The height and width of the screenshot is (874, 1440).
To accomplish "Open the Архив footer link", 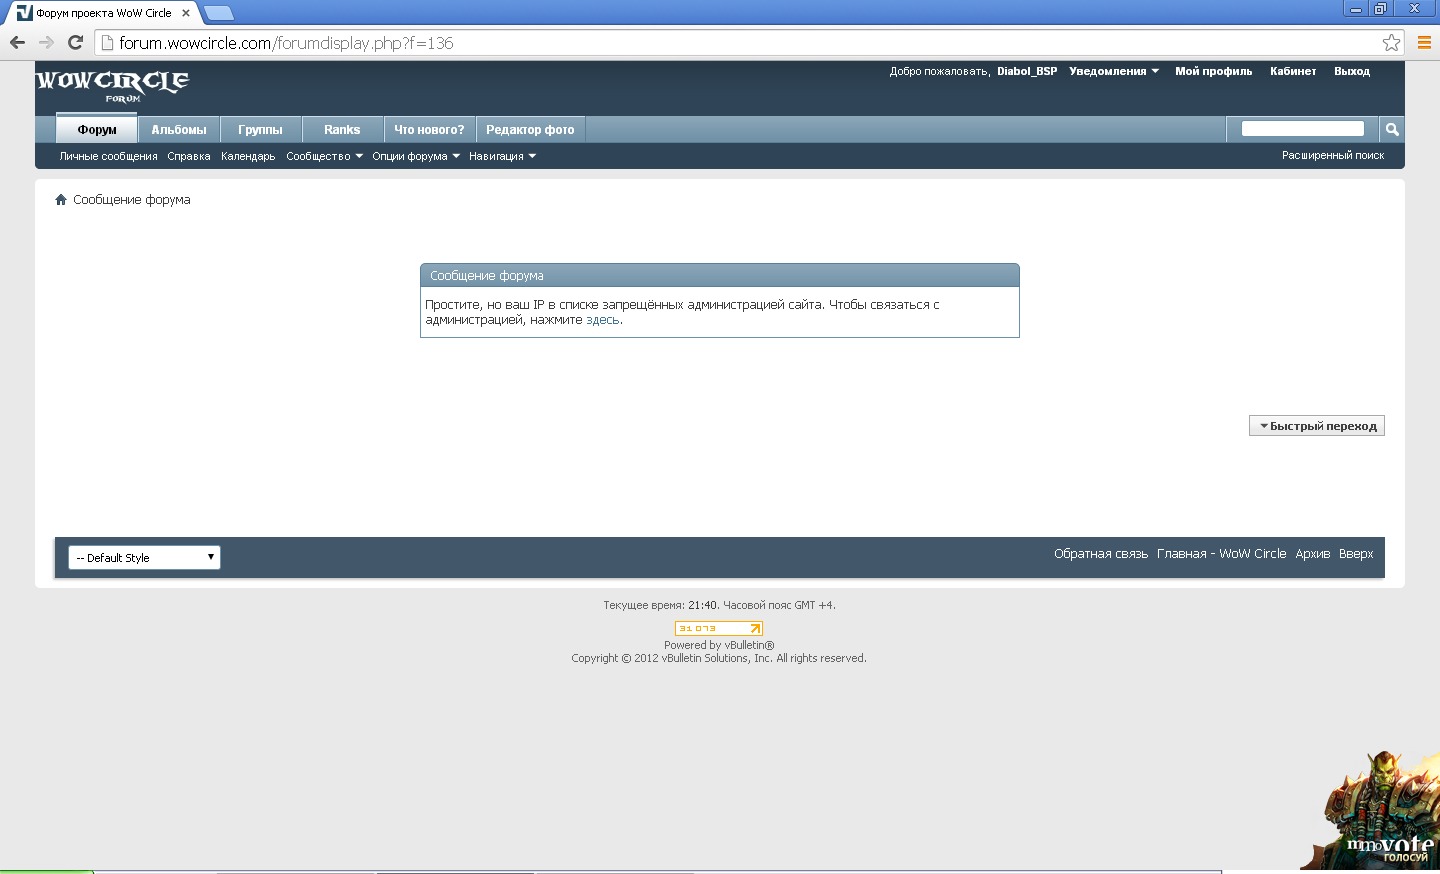I will [x=1312, y=553].
